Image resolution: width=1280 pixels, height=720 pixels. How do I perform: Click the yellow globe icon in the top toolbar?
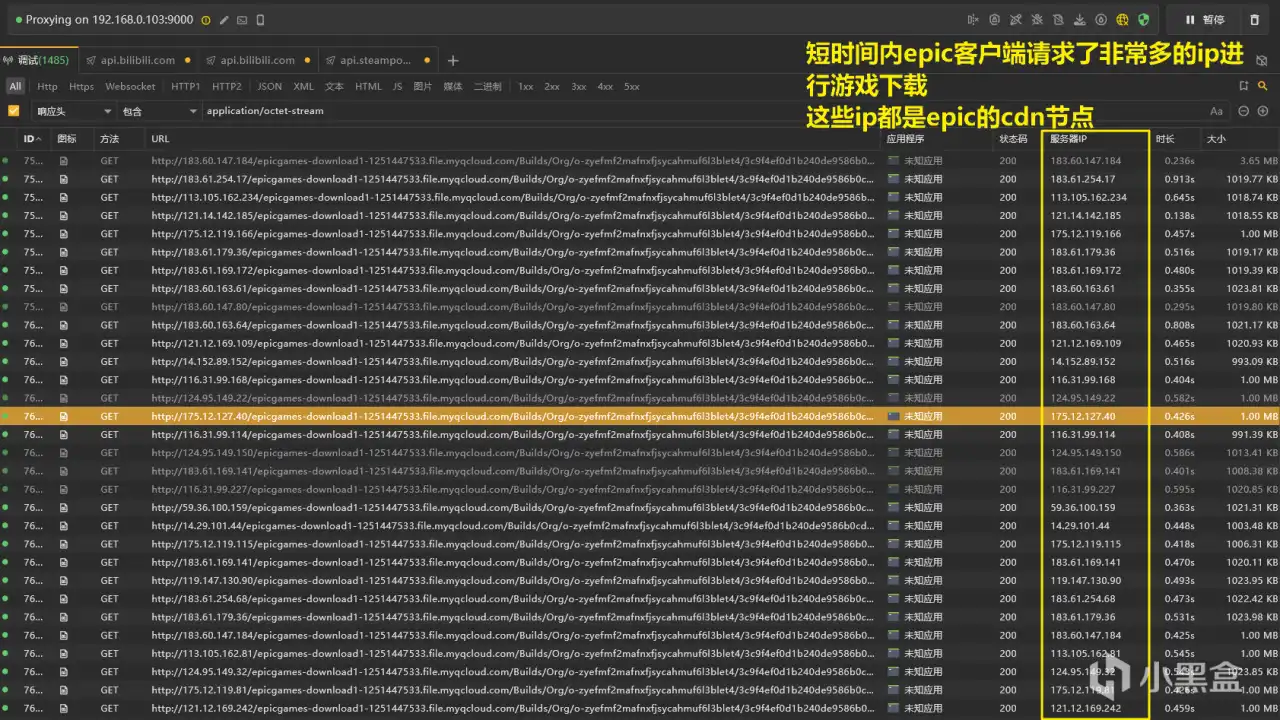pyautogui.click(x=1123, y=20)
